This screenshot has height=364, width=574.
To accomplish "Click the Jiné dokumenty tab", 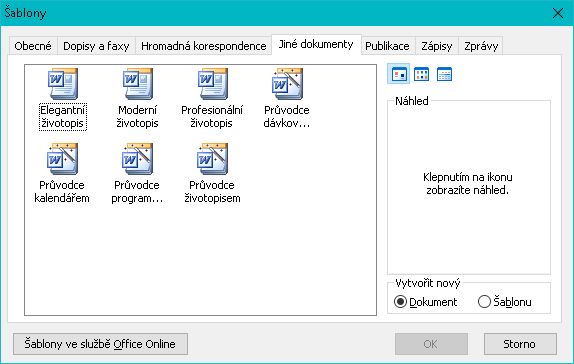I will (x=316, y=45).
